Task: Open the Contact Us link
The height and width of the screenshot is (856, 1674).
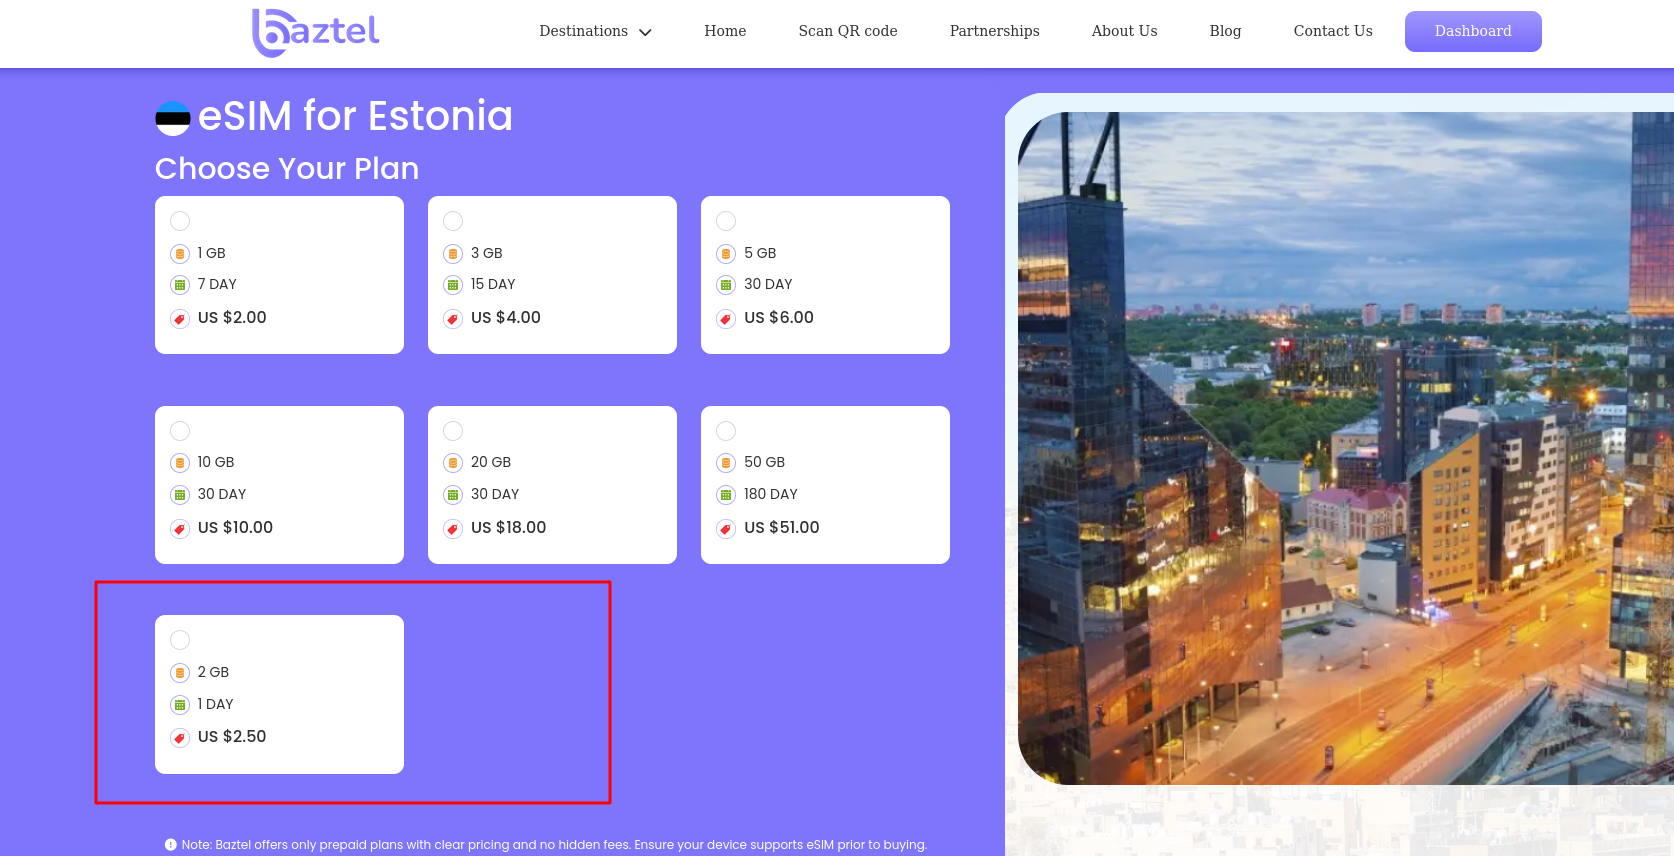Action: pos(1333,31)
